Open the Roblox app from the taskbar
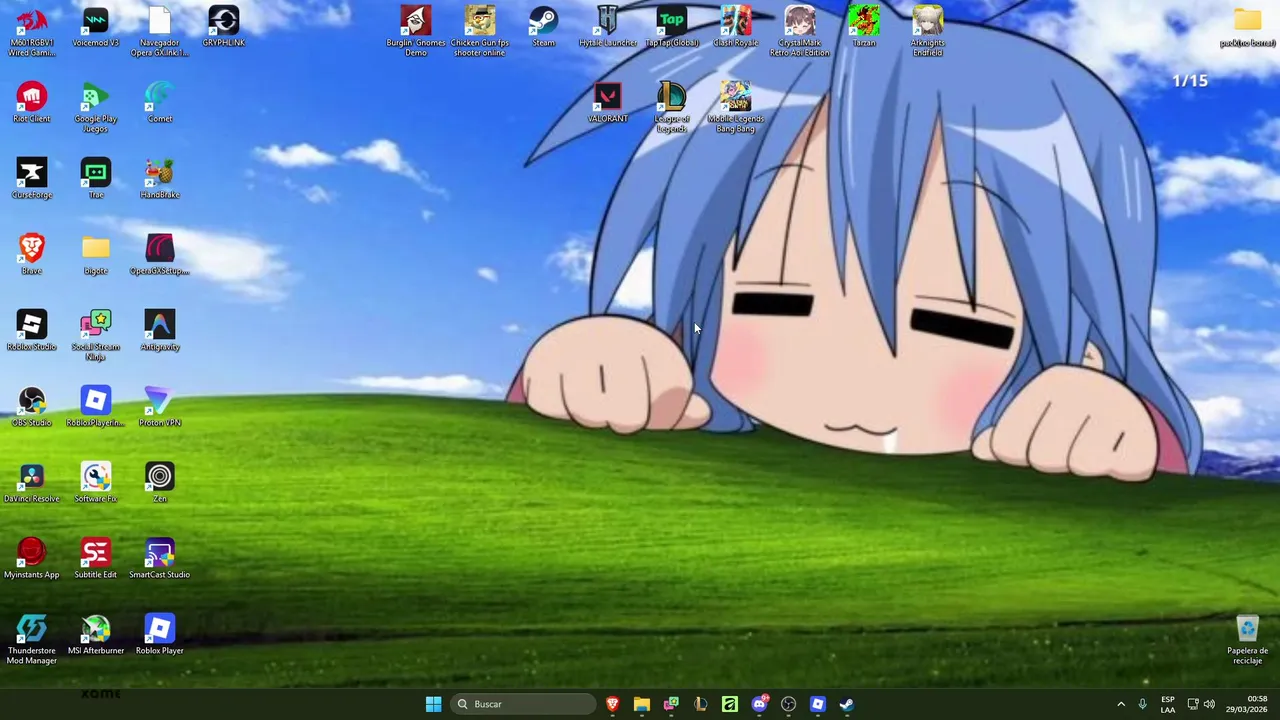The height and width of the screenshot is (720, 1280). 817,704
